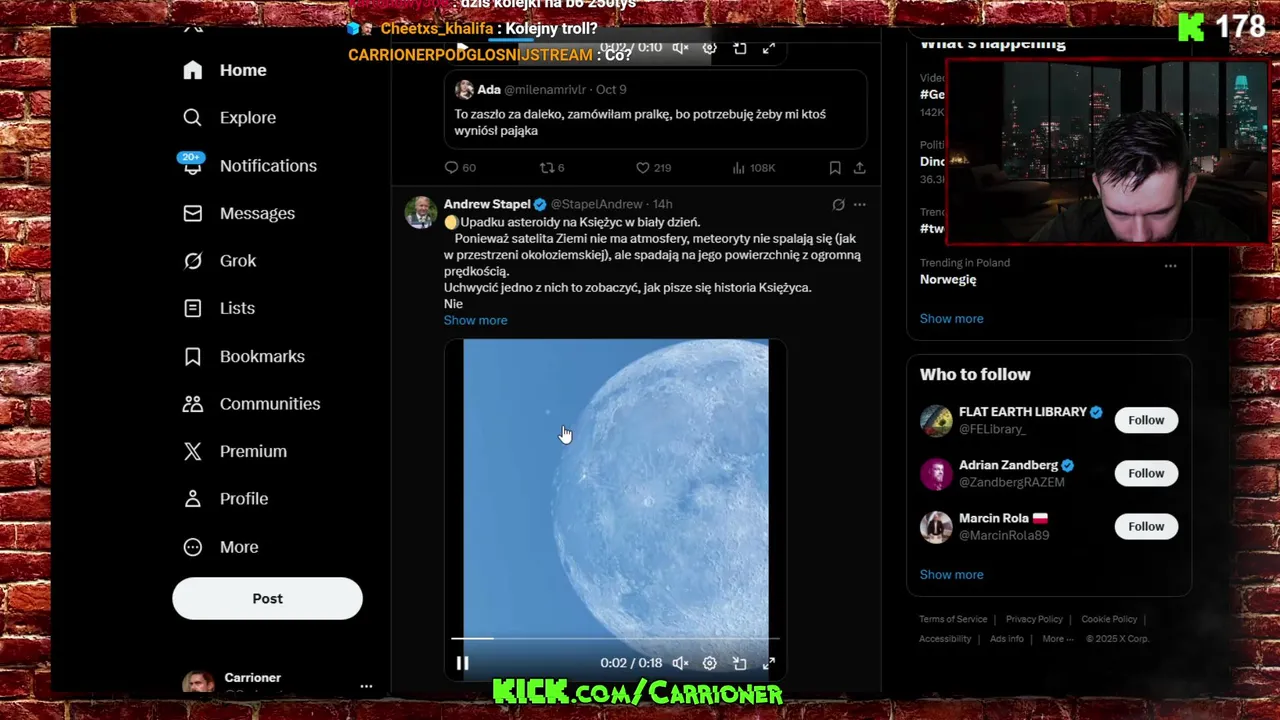The width and height of the screenshot is (1280, 720).
Task: Share Ada's post
Action: [859, 168]
